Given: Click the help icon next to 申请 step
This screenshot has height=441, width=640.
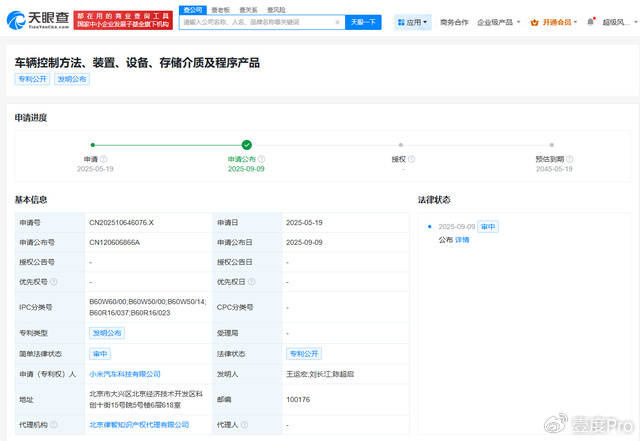Looking at the screenshot, I should [104, 159].
